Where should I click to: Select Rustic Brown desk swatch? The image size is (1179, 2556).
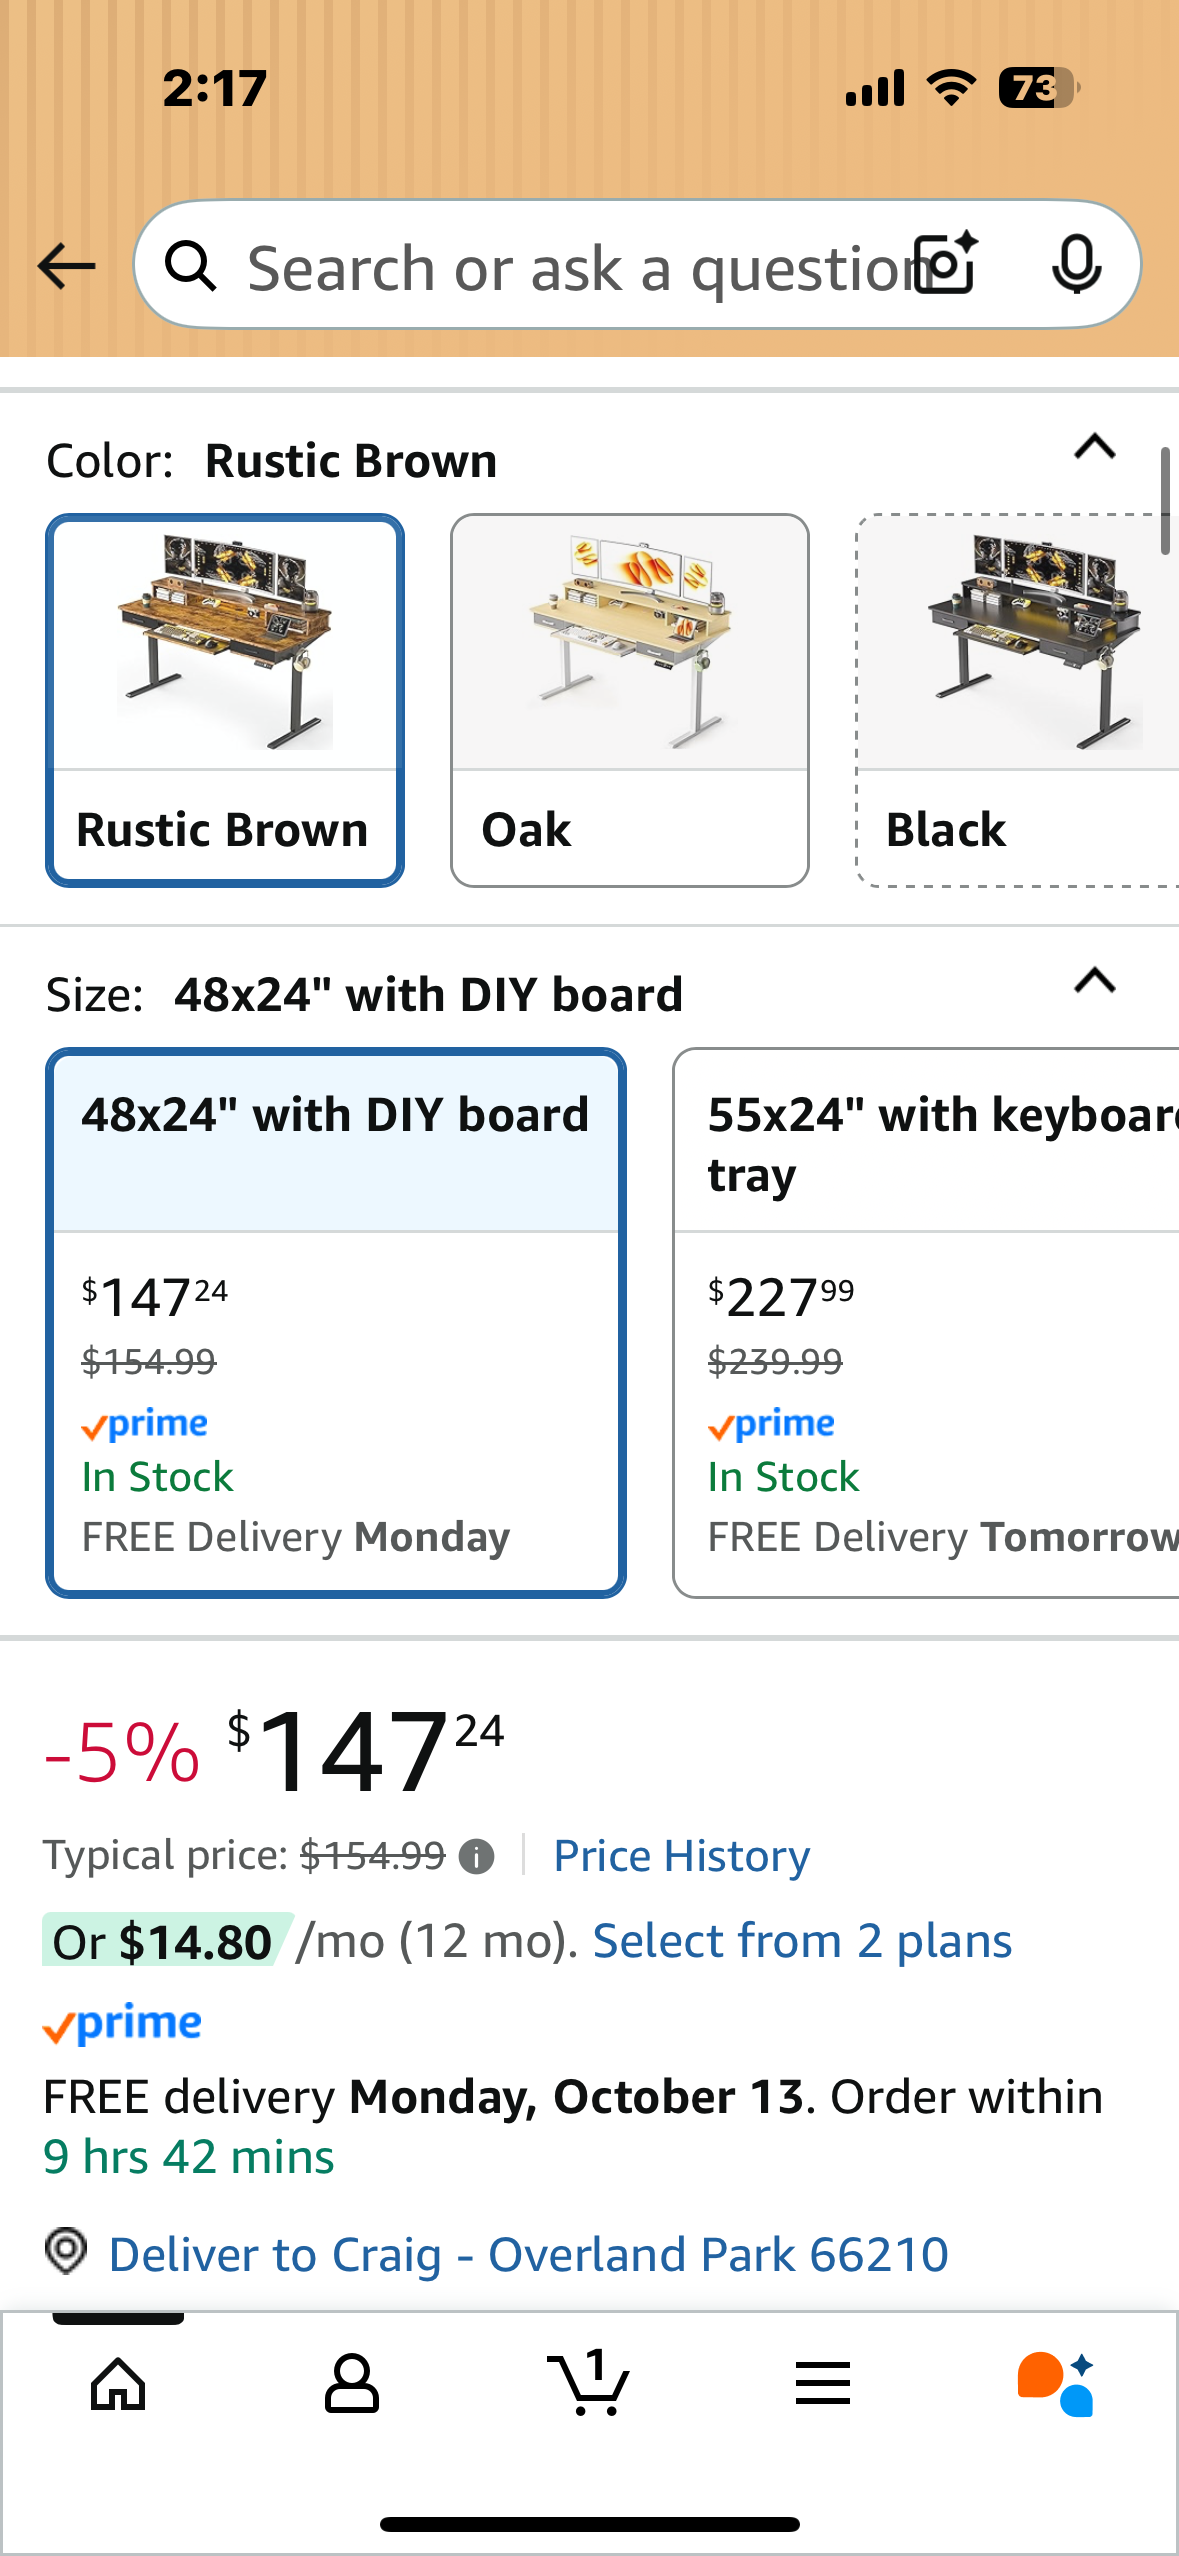(x=225, y=700)
